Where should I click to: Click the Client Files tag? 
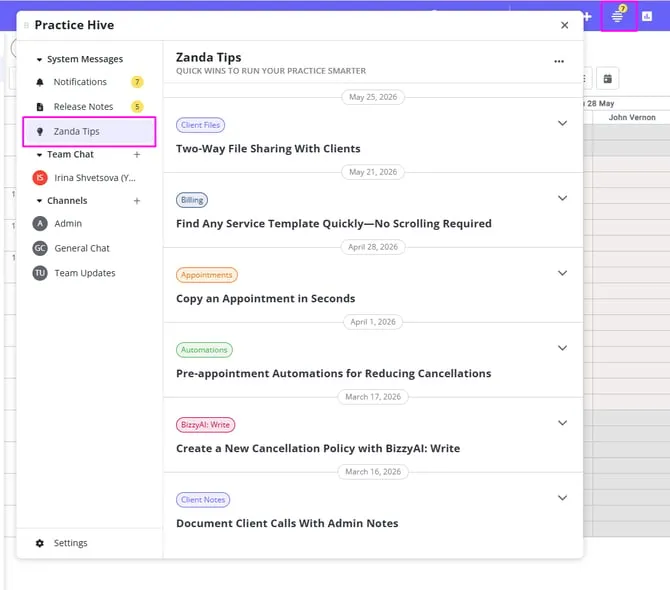(x=200, y=125)
